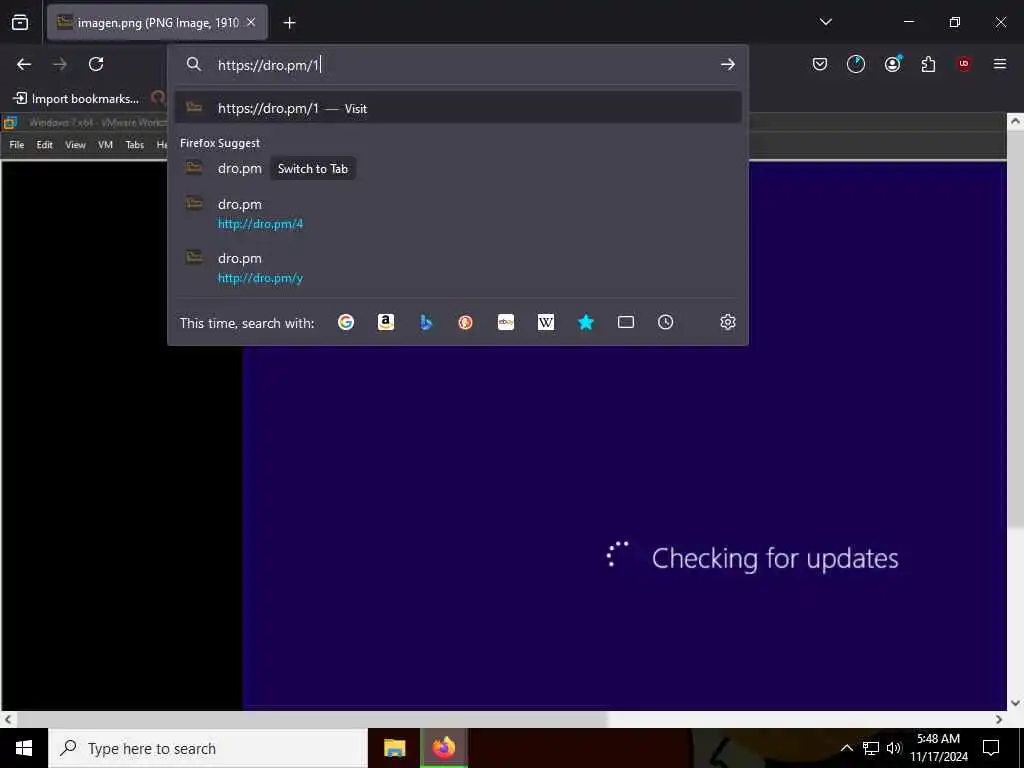Open the Firefox account menu
This screenshot has height=768, width=1024.
(x=892, y=64)
